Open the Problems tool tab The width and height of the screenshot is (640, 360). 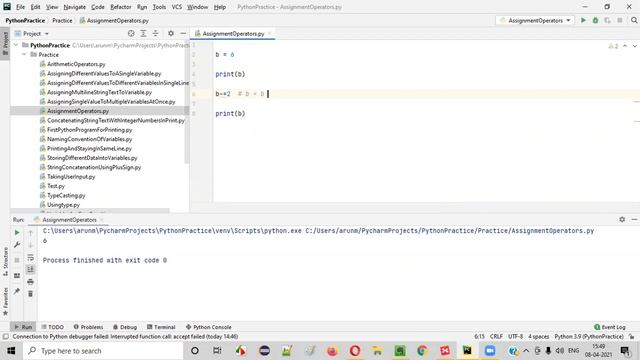coord(88,327)
